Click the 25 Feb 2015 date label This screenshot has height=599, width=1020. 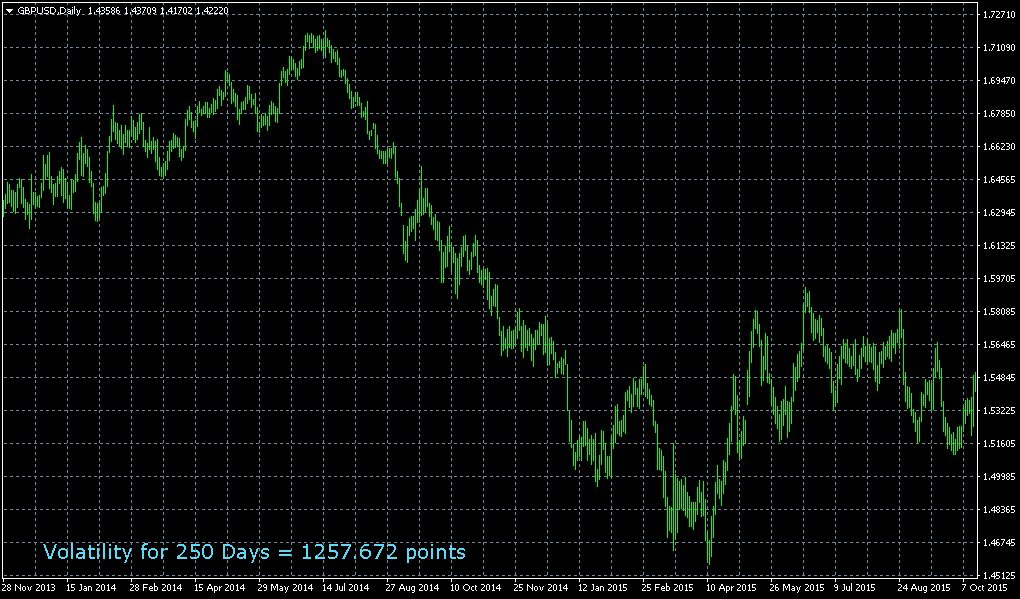669,587
